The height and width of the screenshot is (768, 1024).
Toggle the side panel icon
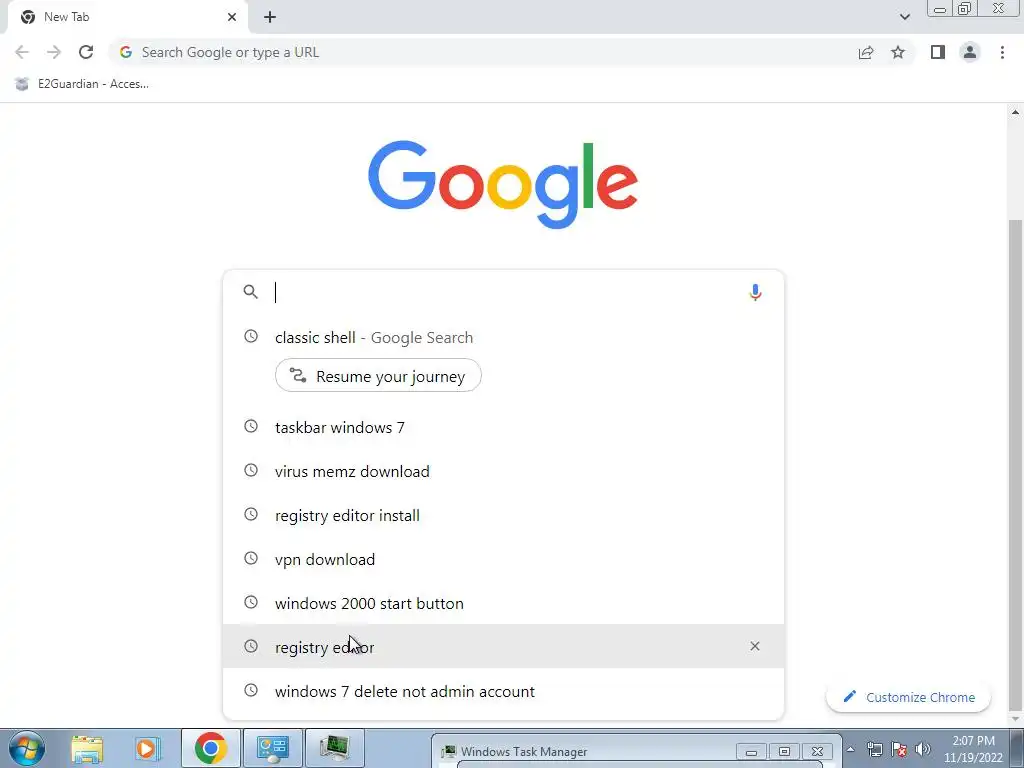point(938,52)
